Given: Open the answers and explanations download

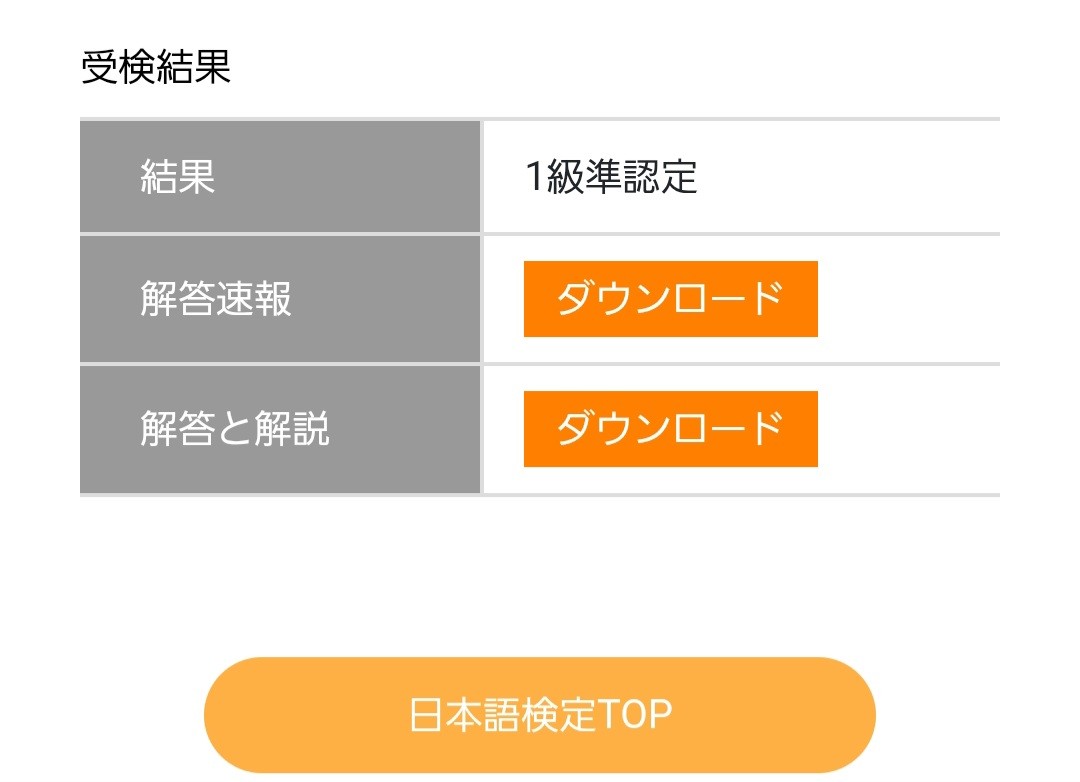Looking at the screenshot, I should coord(670,429).
